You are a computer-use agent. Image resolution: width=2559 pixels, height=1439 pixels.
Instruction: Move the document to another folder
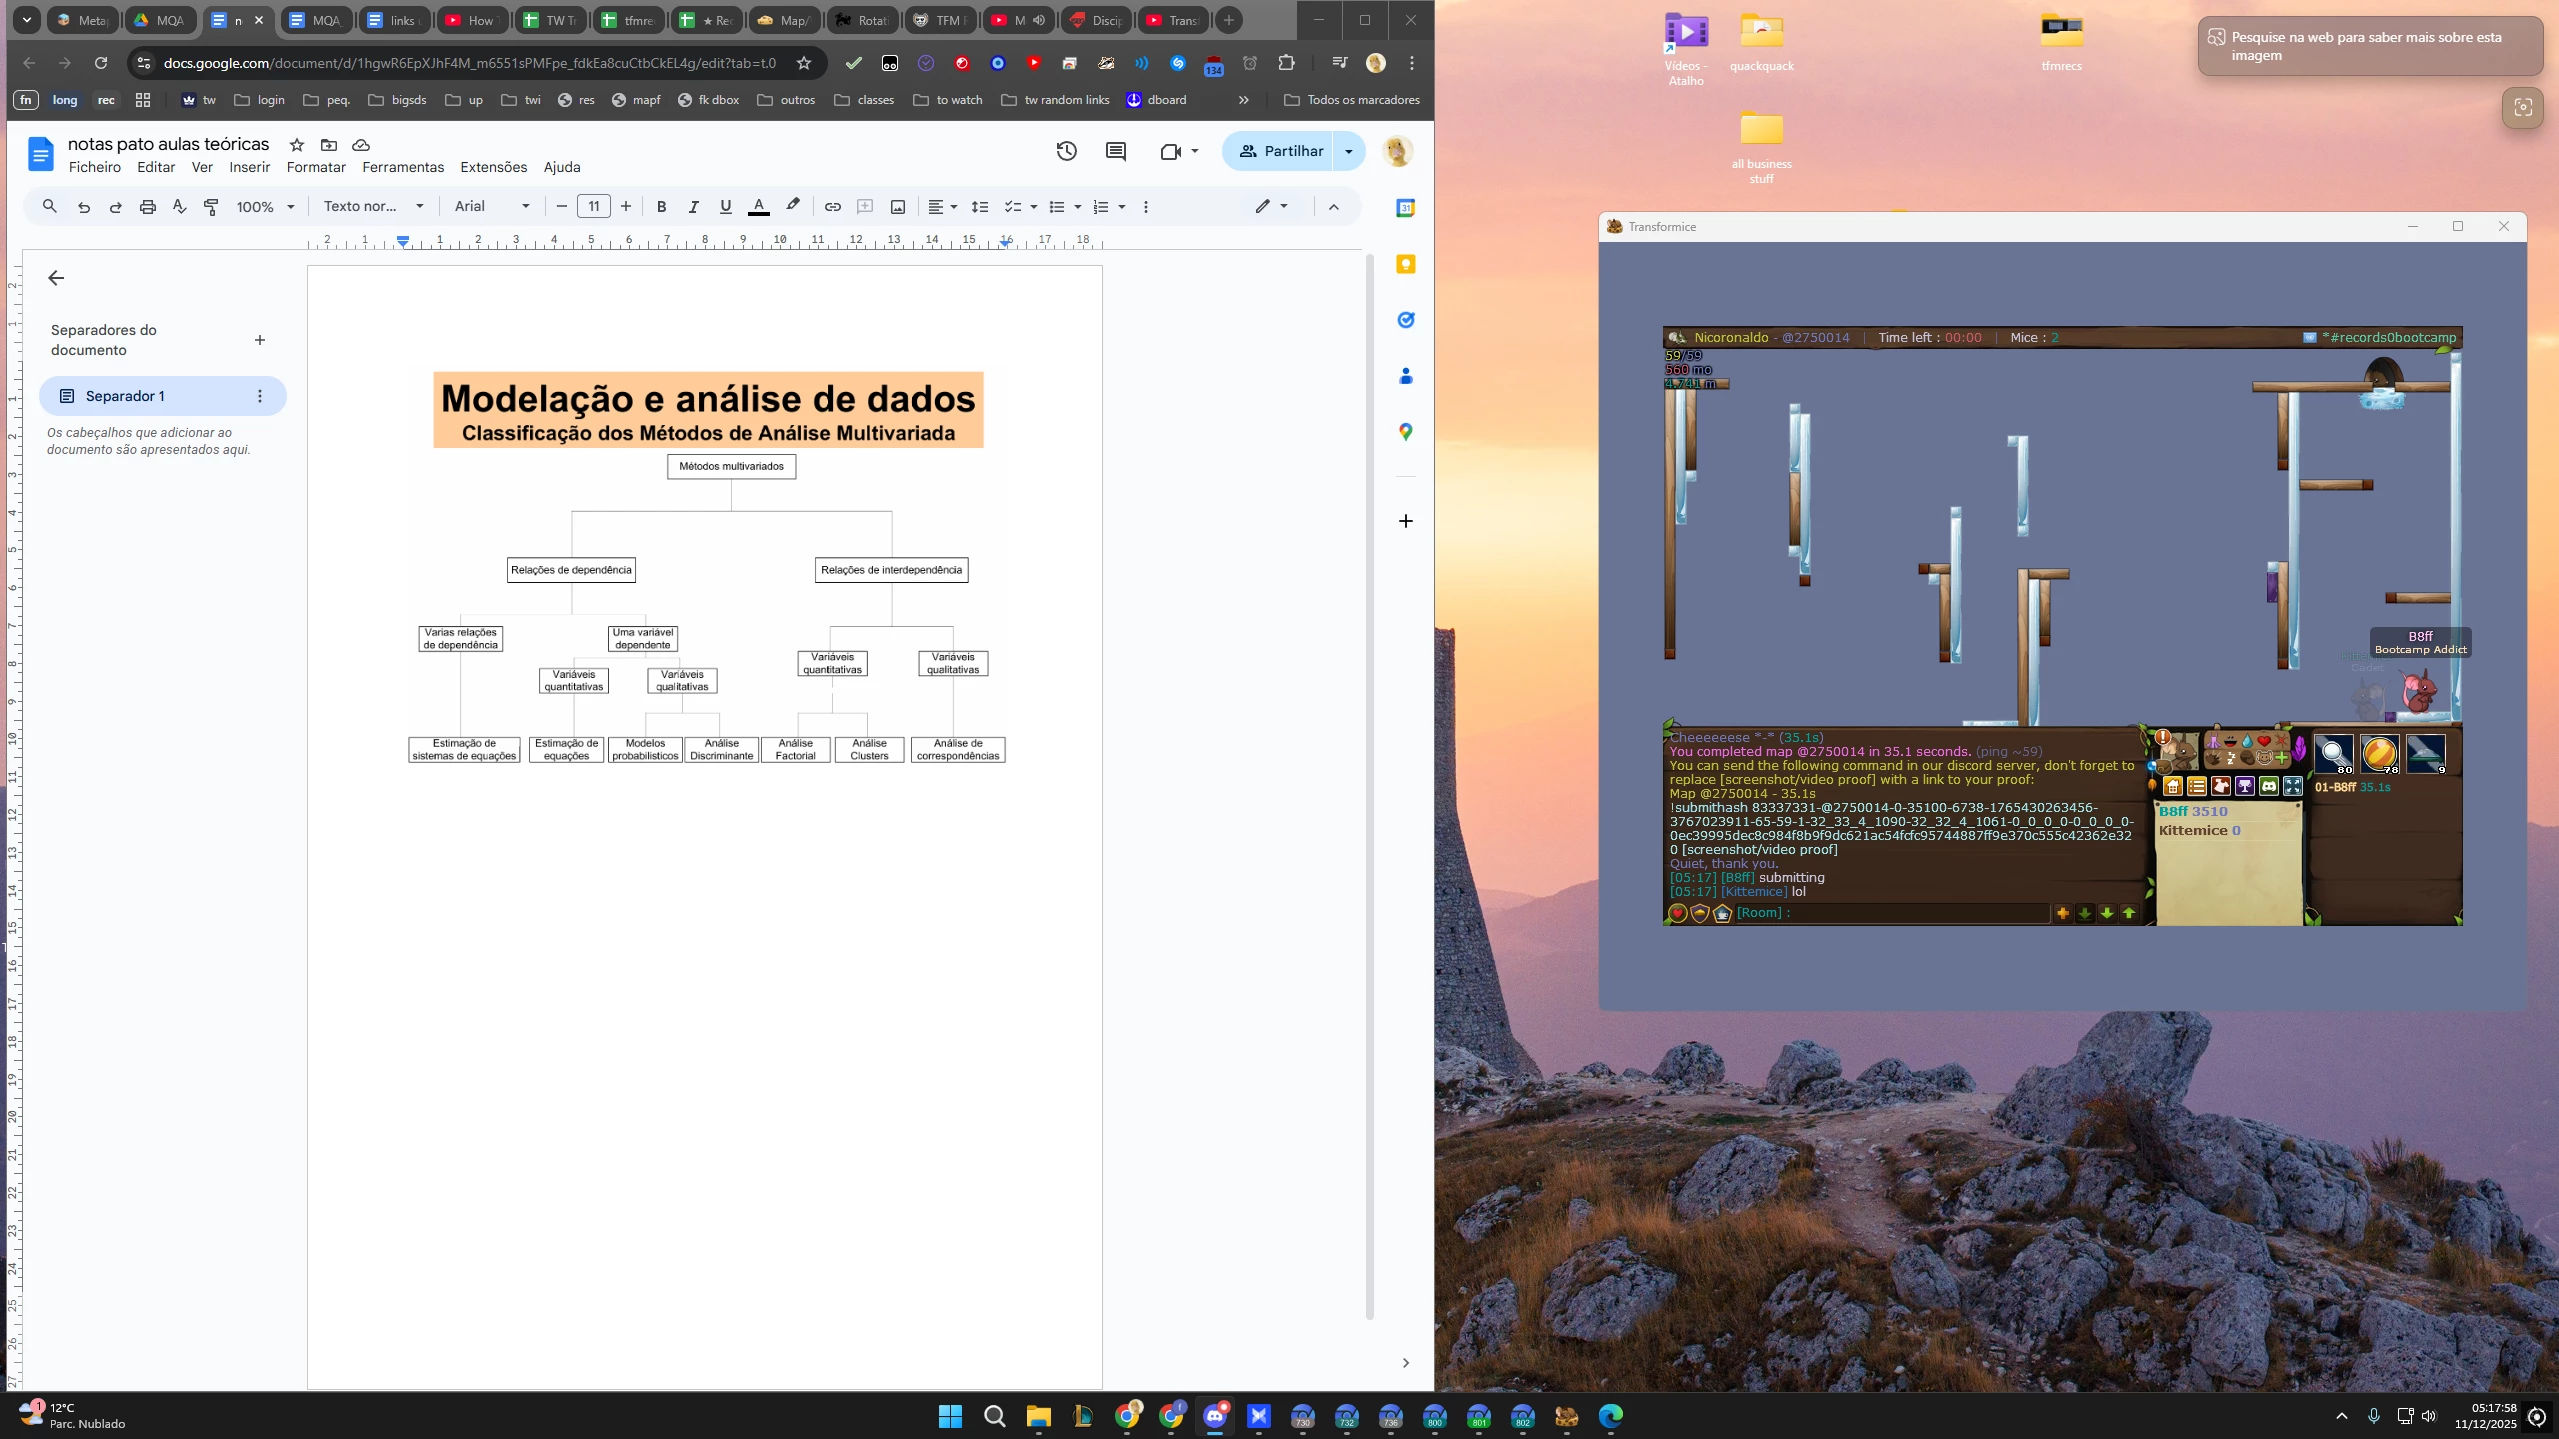tap(329, 145)
